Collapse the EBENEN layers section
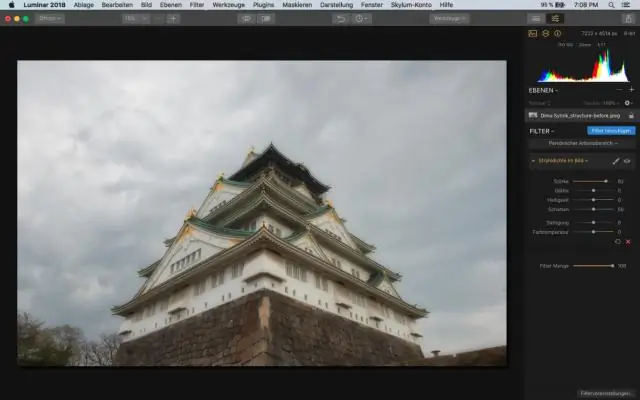The image size is (640, 400). [x=543, y=90]
